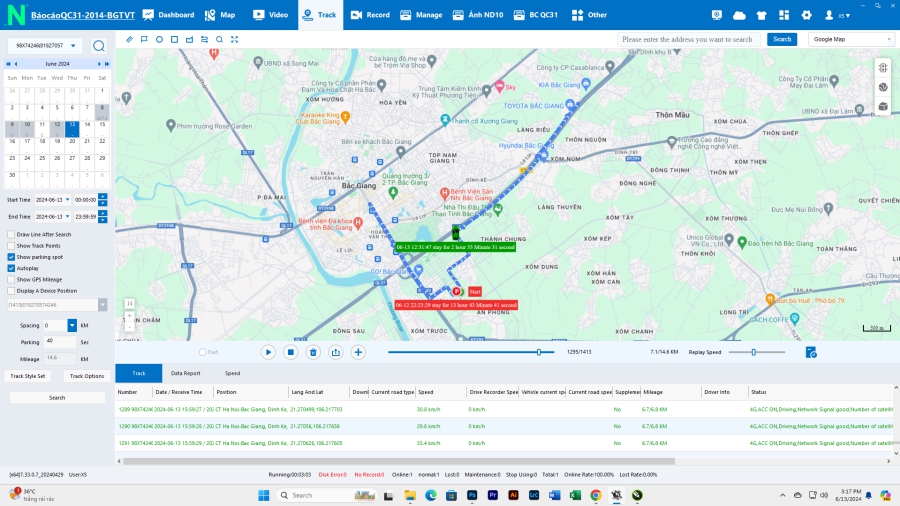Click the flag marker tool icon
The height and width of the screenshot is (506, 900).
[144, 39]
